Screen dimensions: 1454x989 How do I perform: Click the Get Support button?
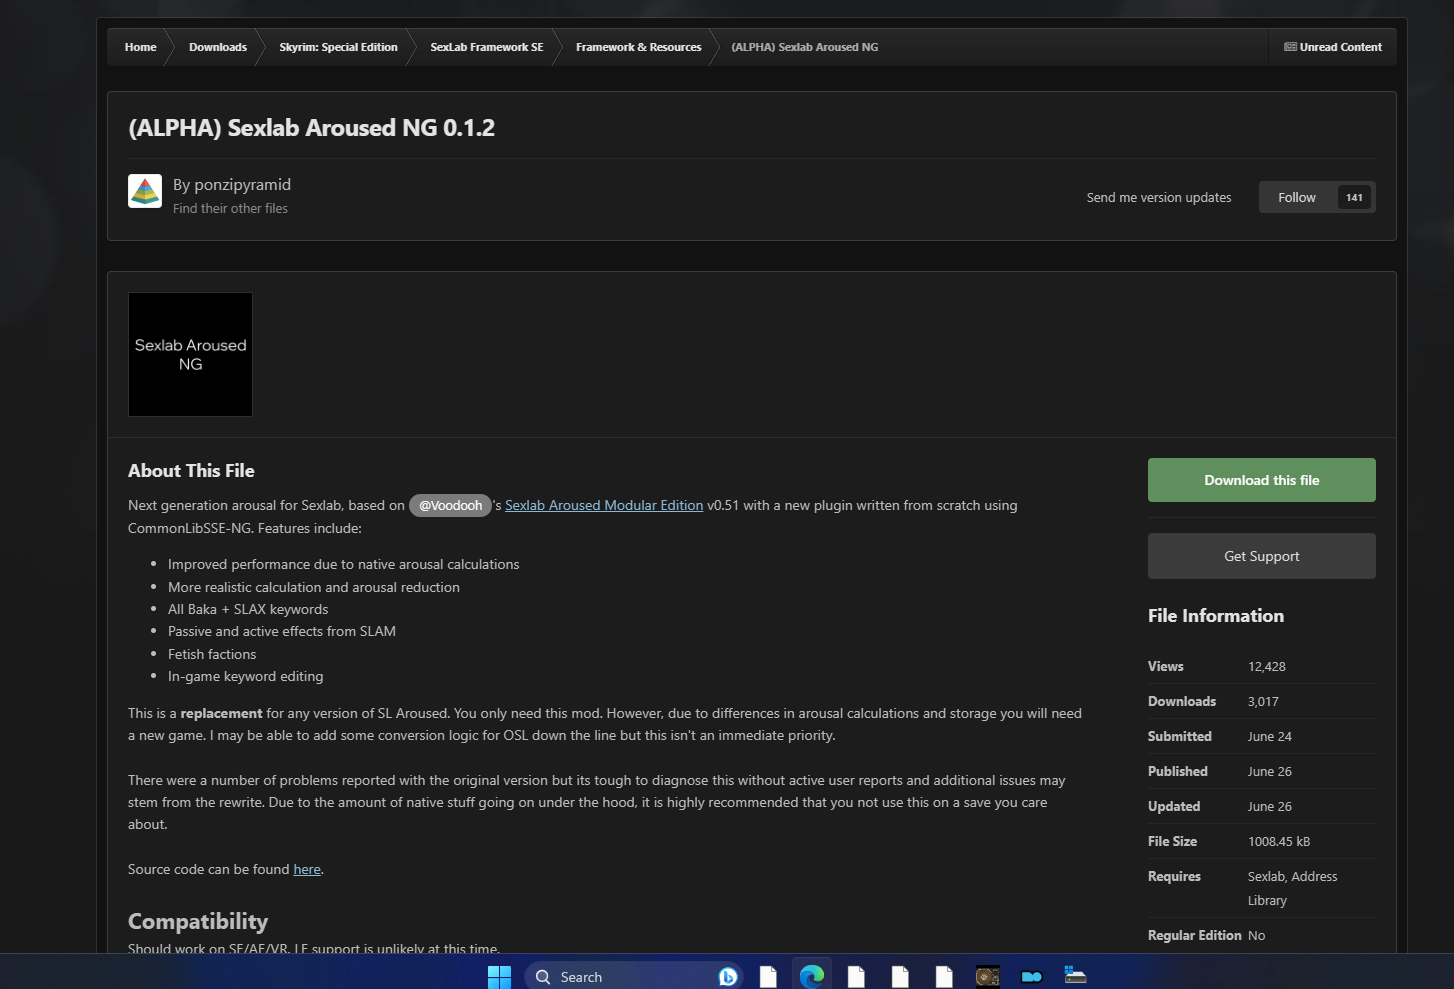1262,556
